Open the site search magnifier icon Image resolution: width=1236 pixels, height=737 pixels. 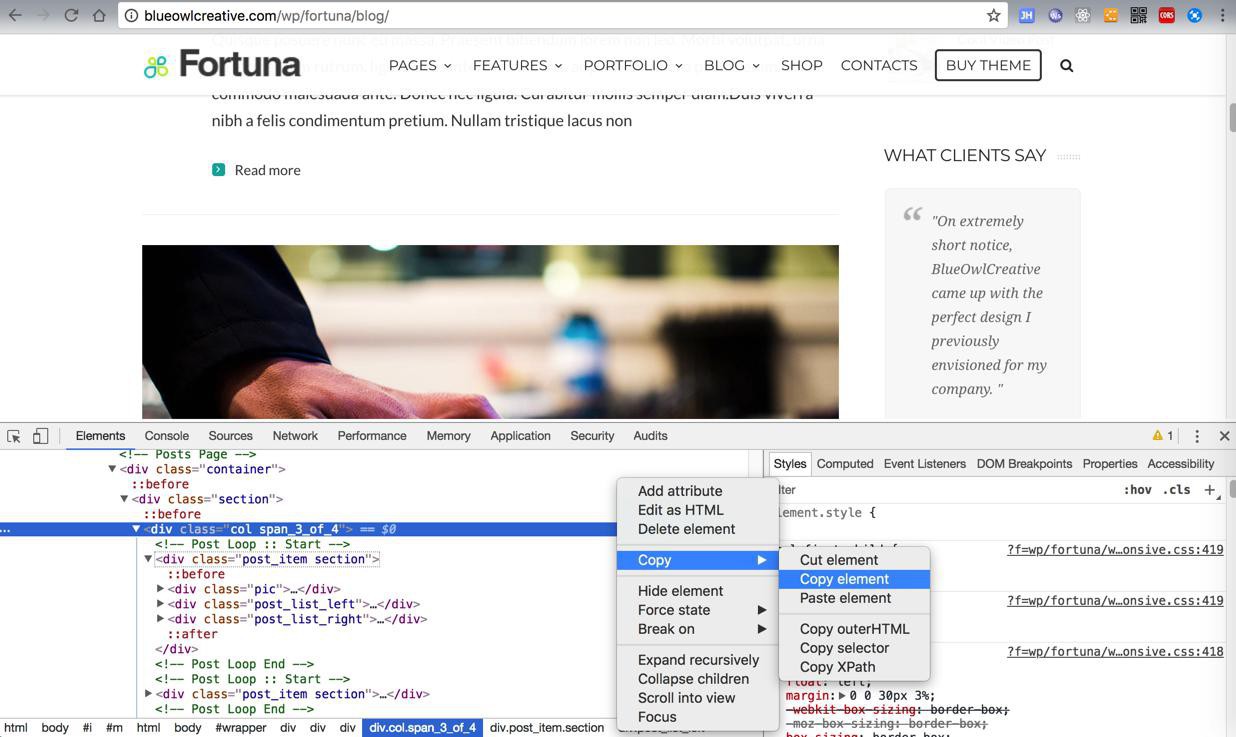pos(1066,65)
